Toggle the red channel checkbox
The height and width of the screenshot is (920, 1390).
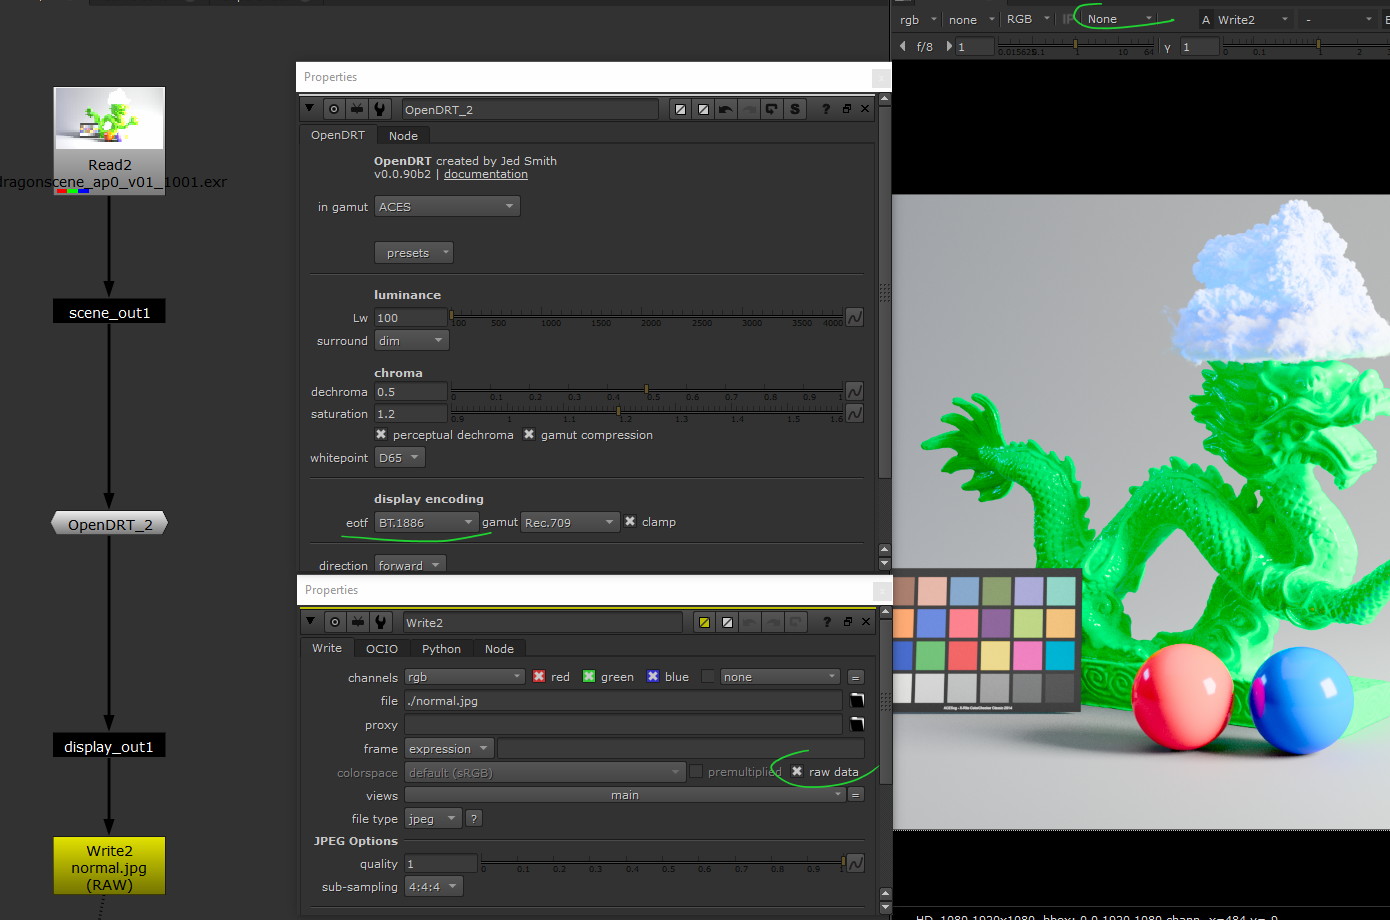(x=539, y=677)
